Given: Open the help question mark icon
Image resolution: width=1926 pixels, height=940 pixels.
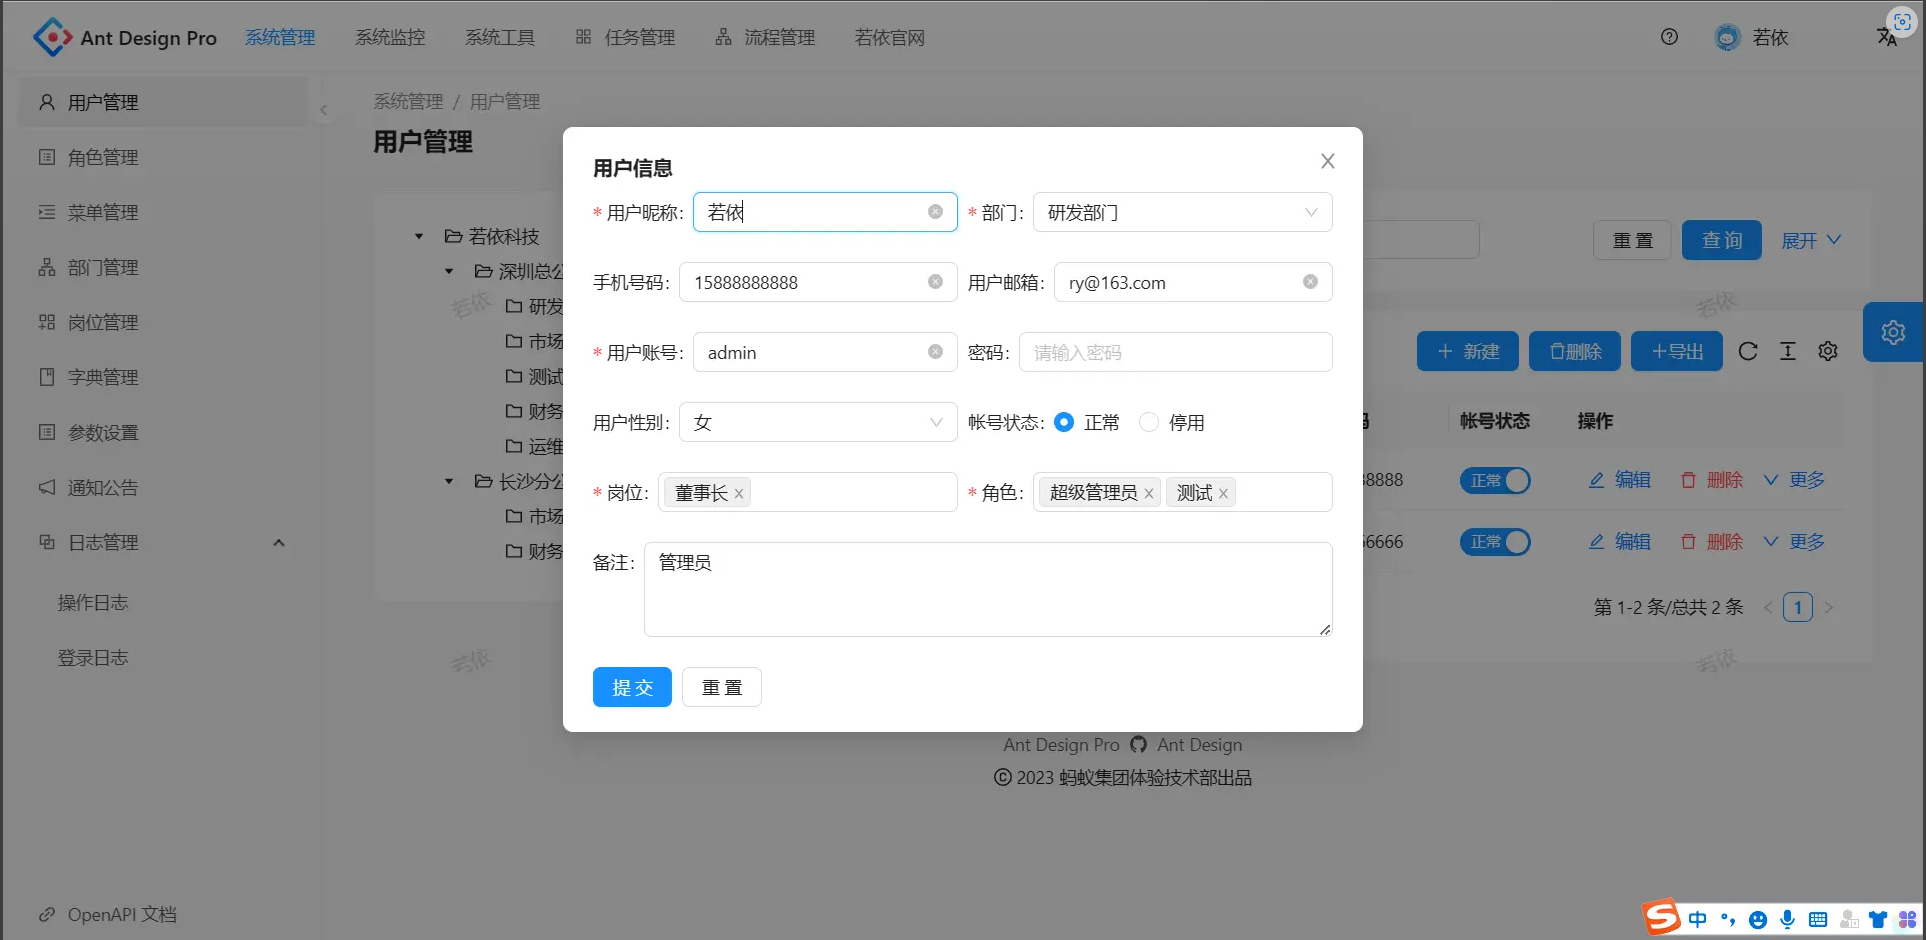Looking at the screenshot, I should click(x=1669, y=37).
